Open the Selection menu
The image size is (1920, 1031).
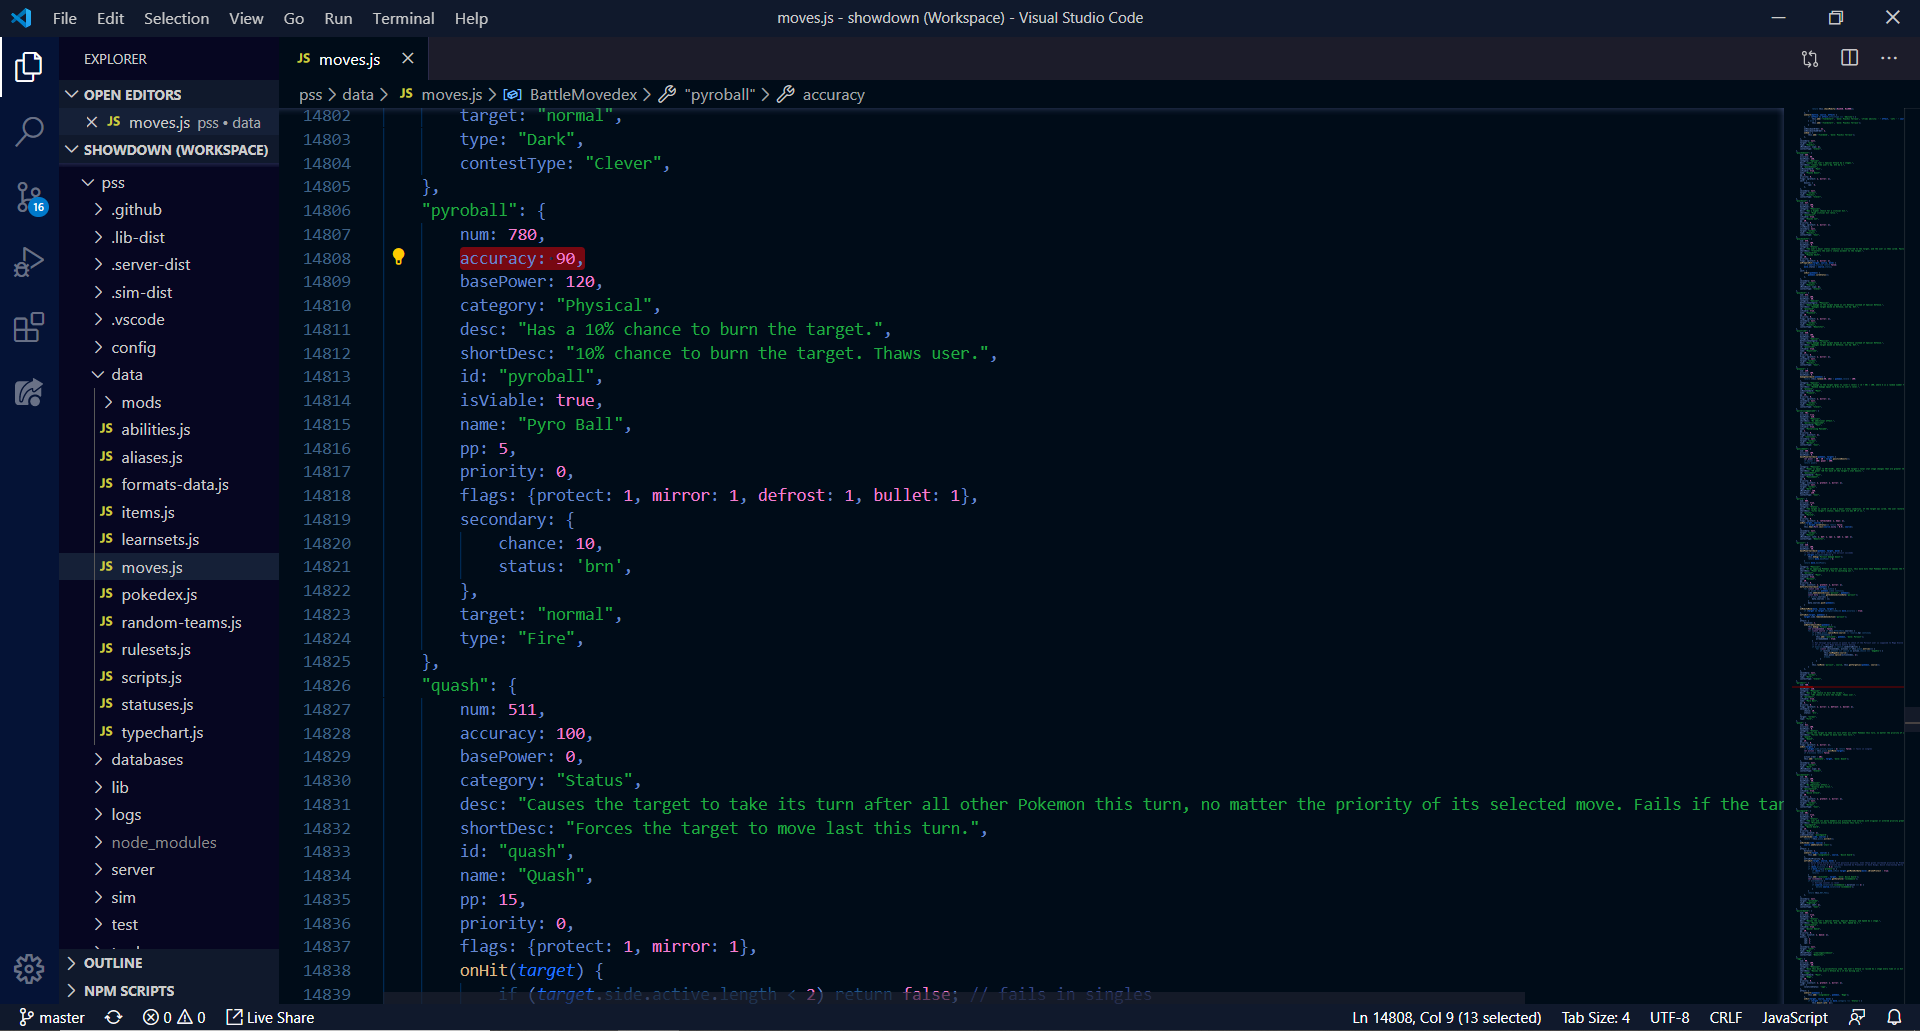point(176,18)
